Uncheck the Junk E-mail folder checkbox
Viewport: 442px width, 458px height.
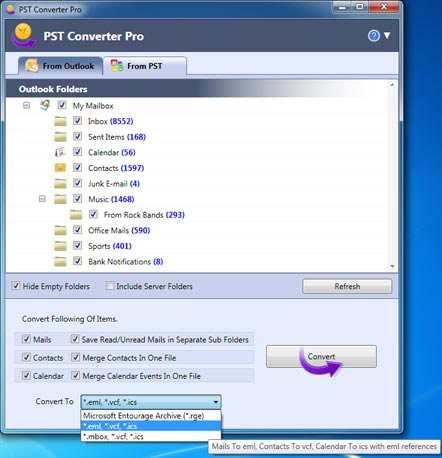click(77, 183)
